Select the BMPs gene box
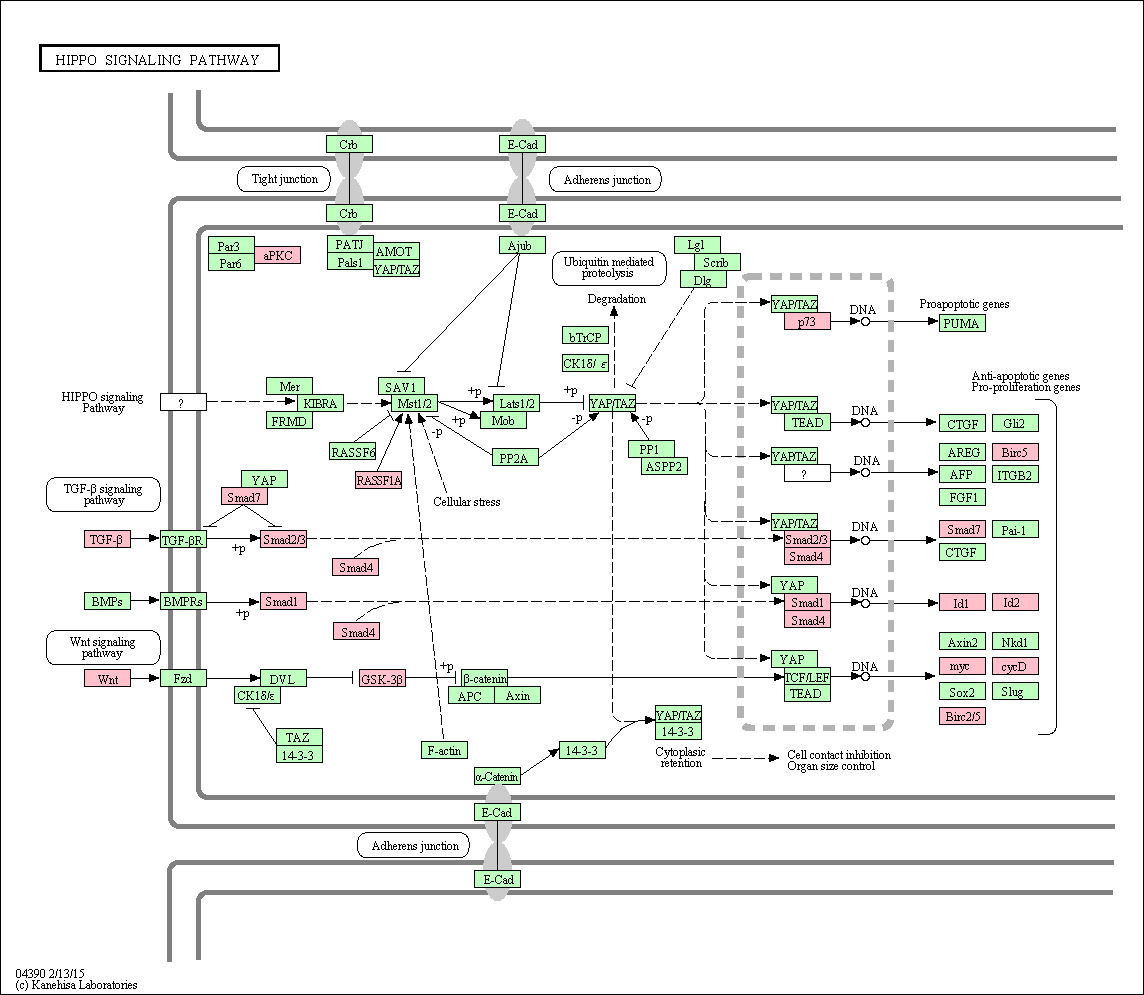This screenshot has width=1144, height=995. pos(107,601)
